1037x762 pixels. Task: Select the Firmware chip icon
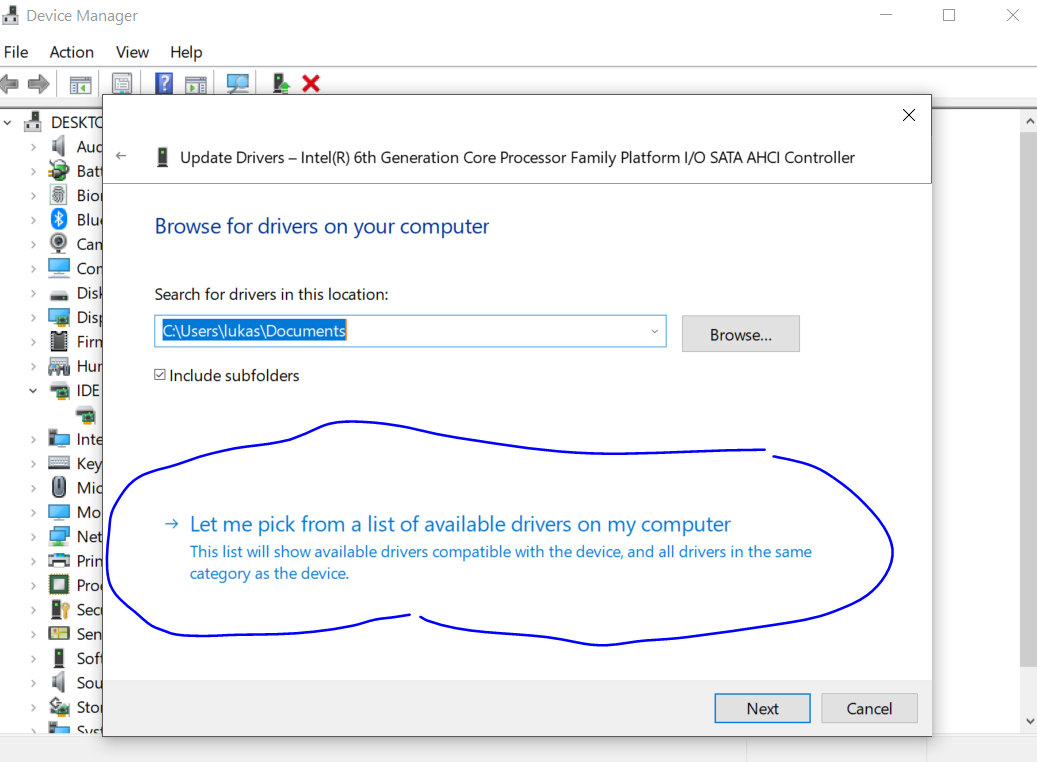pyautogui.click(x=59, y=341)
